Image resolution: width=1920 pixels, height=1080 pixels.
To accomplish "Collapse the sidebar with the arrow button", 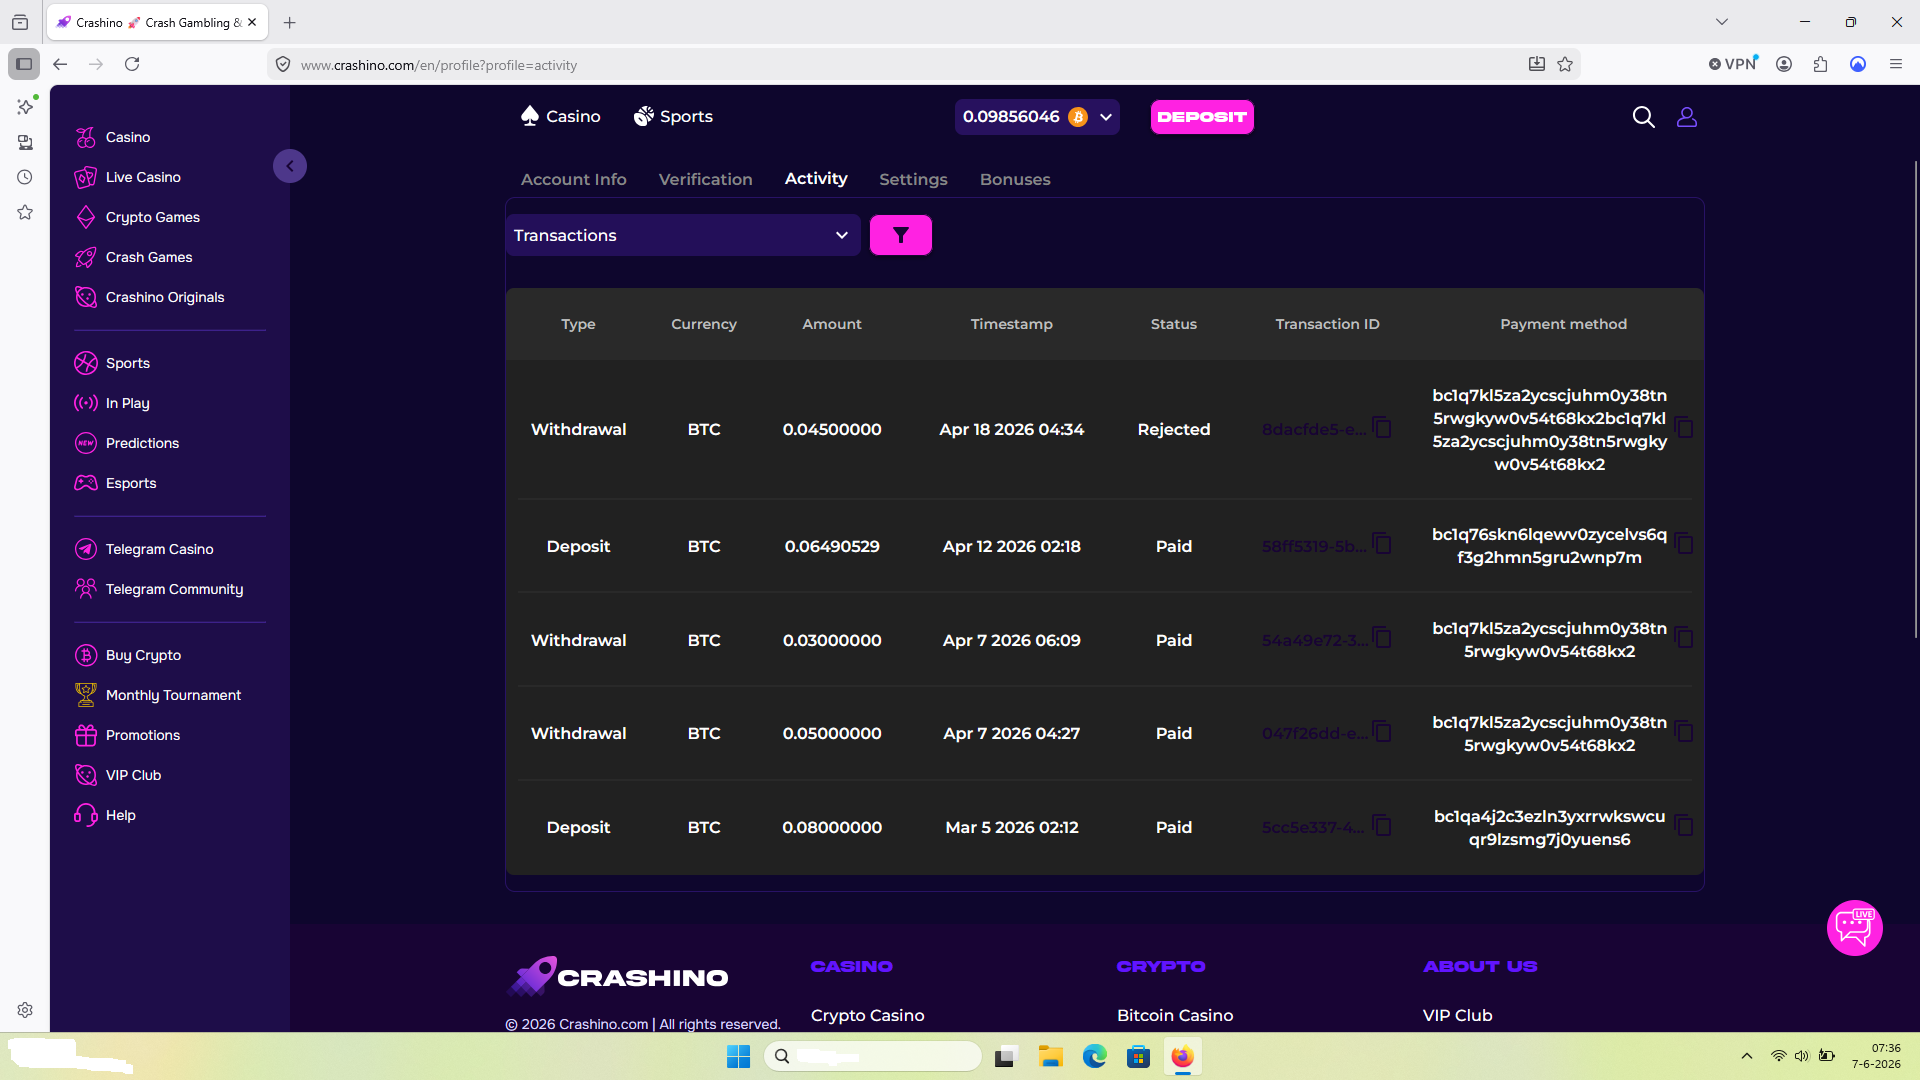I will coord(290,166).
